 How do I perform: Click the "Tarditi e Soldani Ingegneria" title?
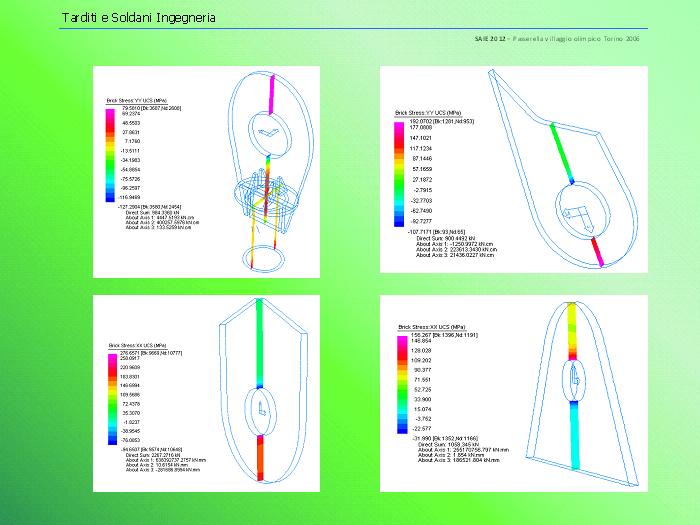[137, 19]
